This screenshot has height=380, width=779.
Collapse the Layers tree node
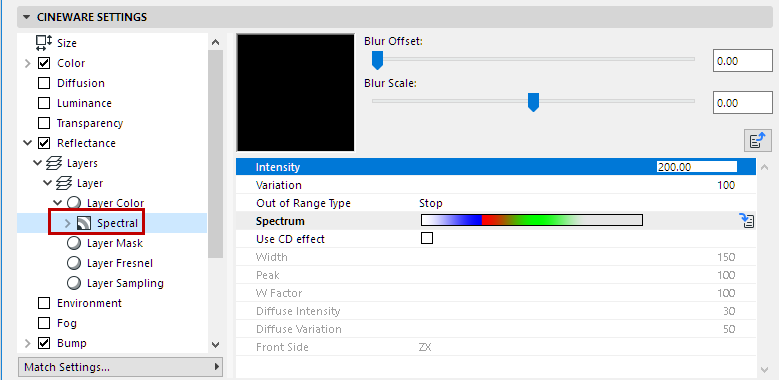pos(37,163)
